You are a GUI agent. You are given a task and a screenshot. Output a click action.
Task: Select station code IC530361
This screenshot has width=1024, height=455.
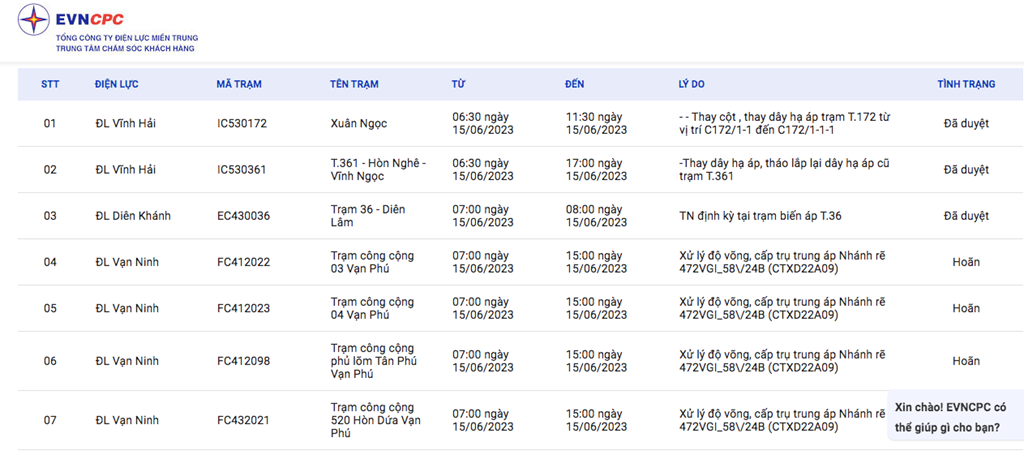(242, 170)
